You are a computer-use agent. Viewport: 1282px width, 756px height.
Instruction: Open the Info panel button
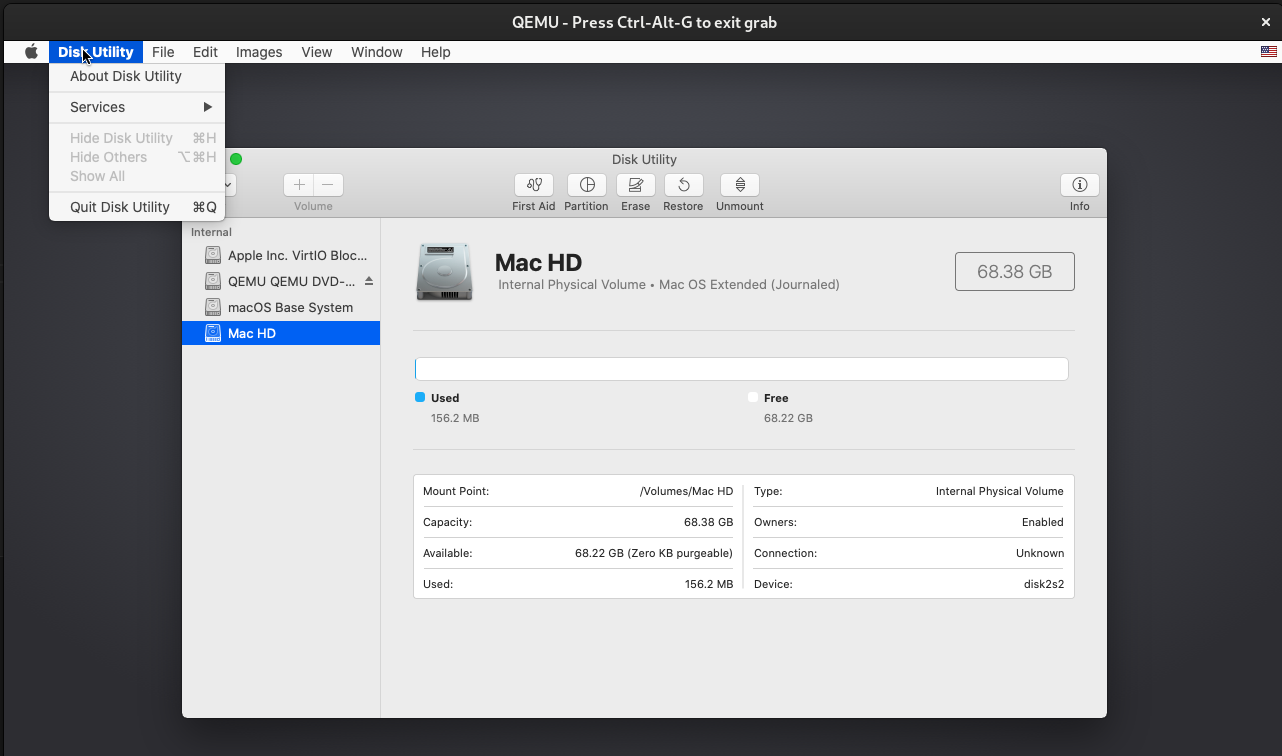coord(1080,185)
